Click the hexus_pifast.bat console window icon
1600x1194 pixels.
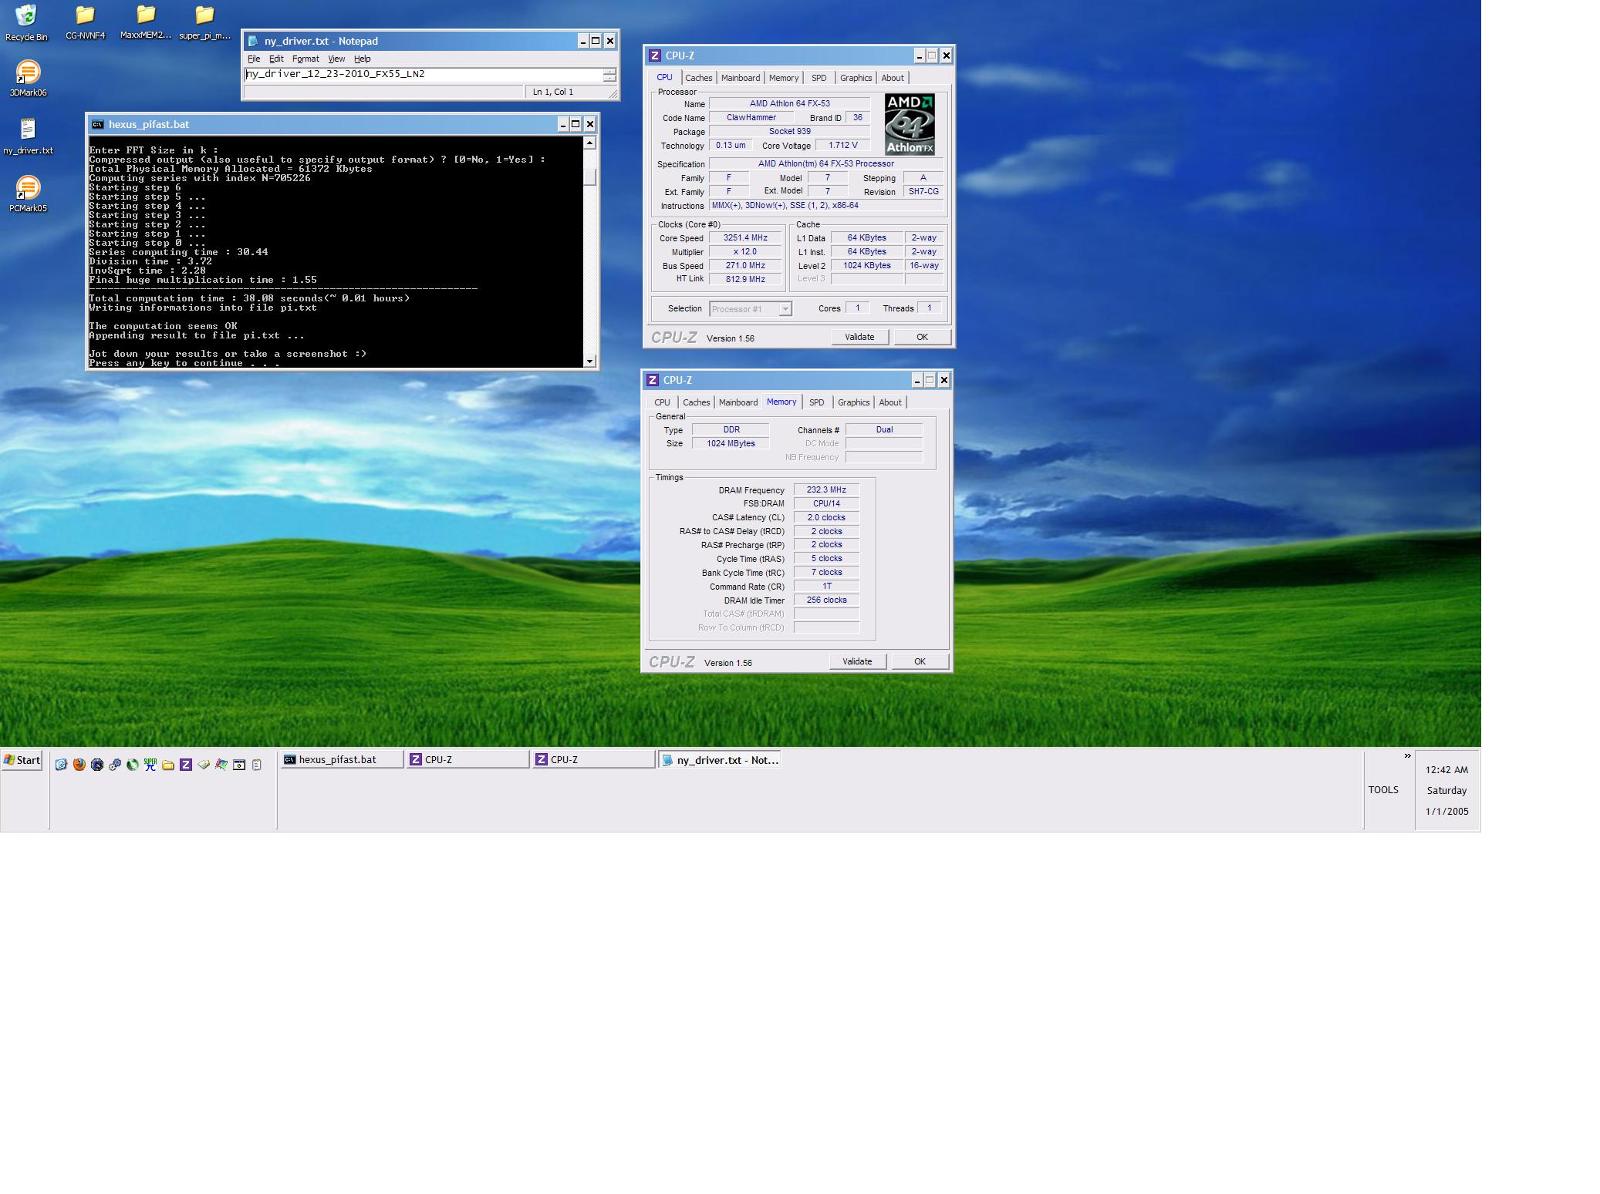coord(97,124)
